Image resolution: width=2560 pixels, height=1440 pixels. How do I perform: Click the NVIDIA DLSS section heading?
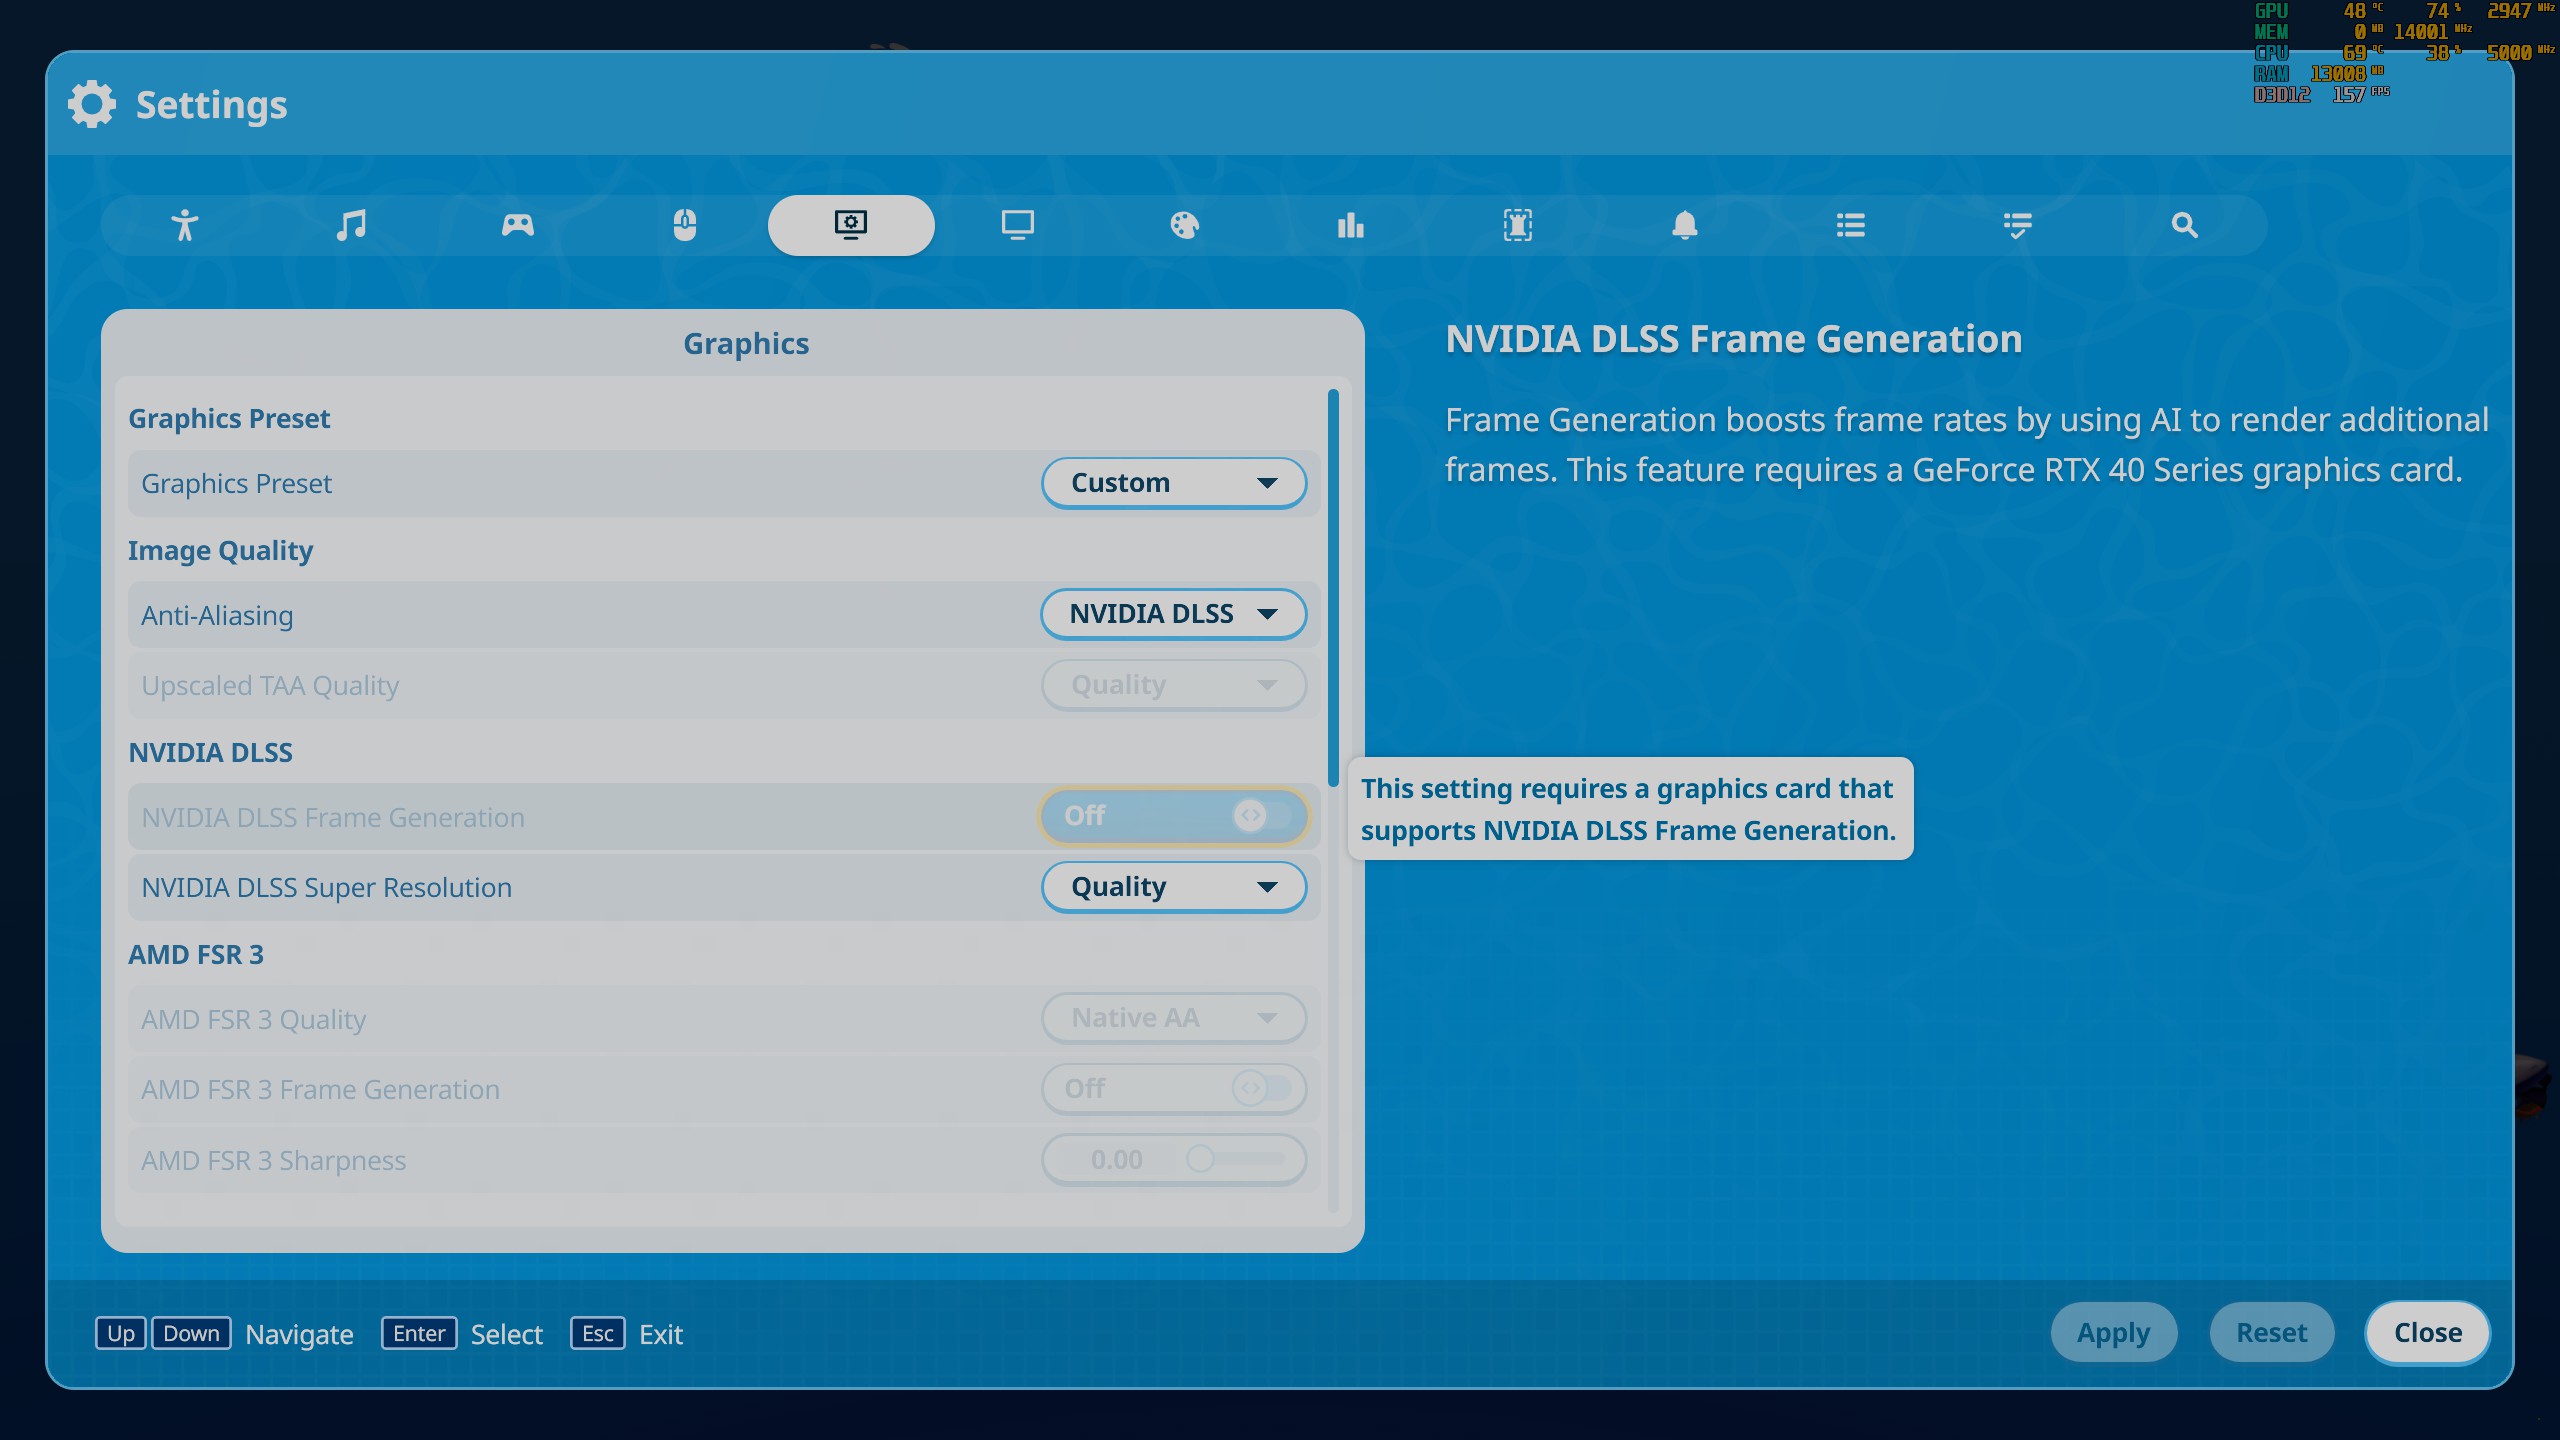(x=210, y=753)
